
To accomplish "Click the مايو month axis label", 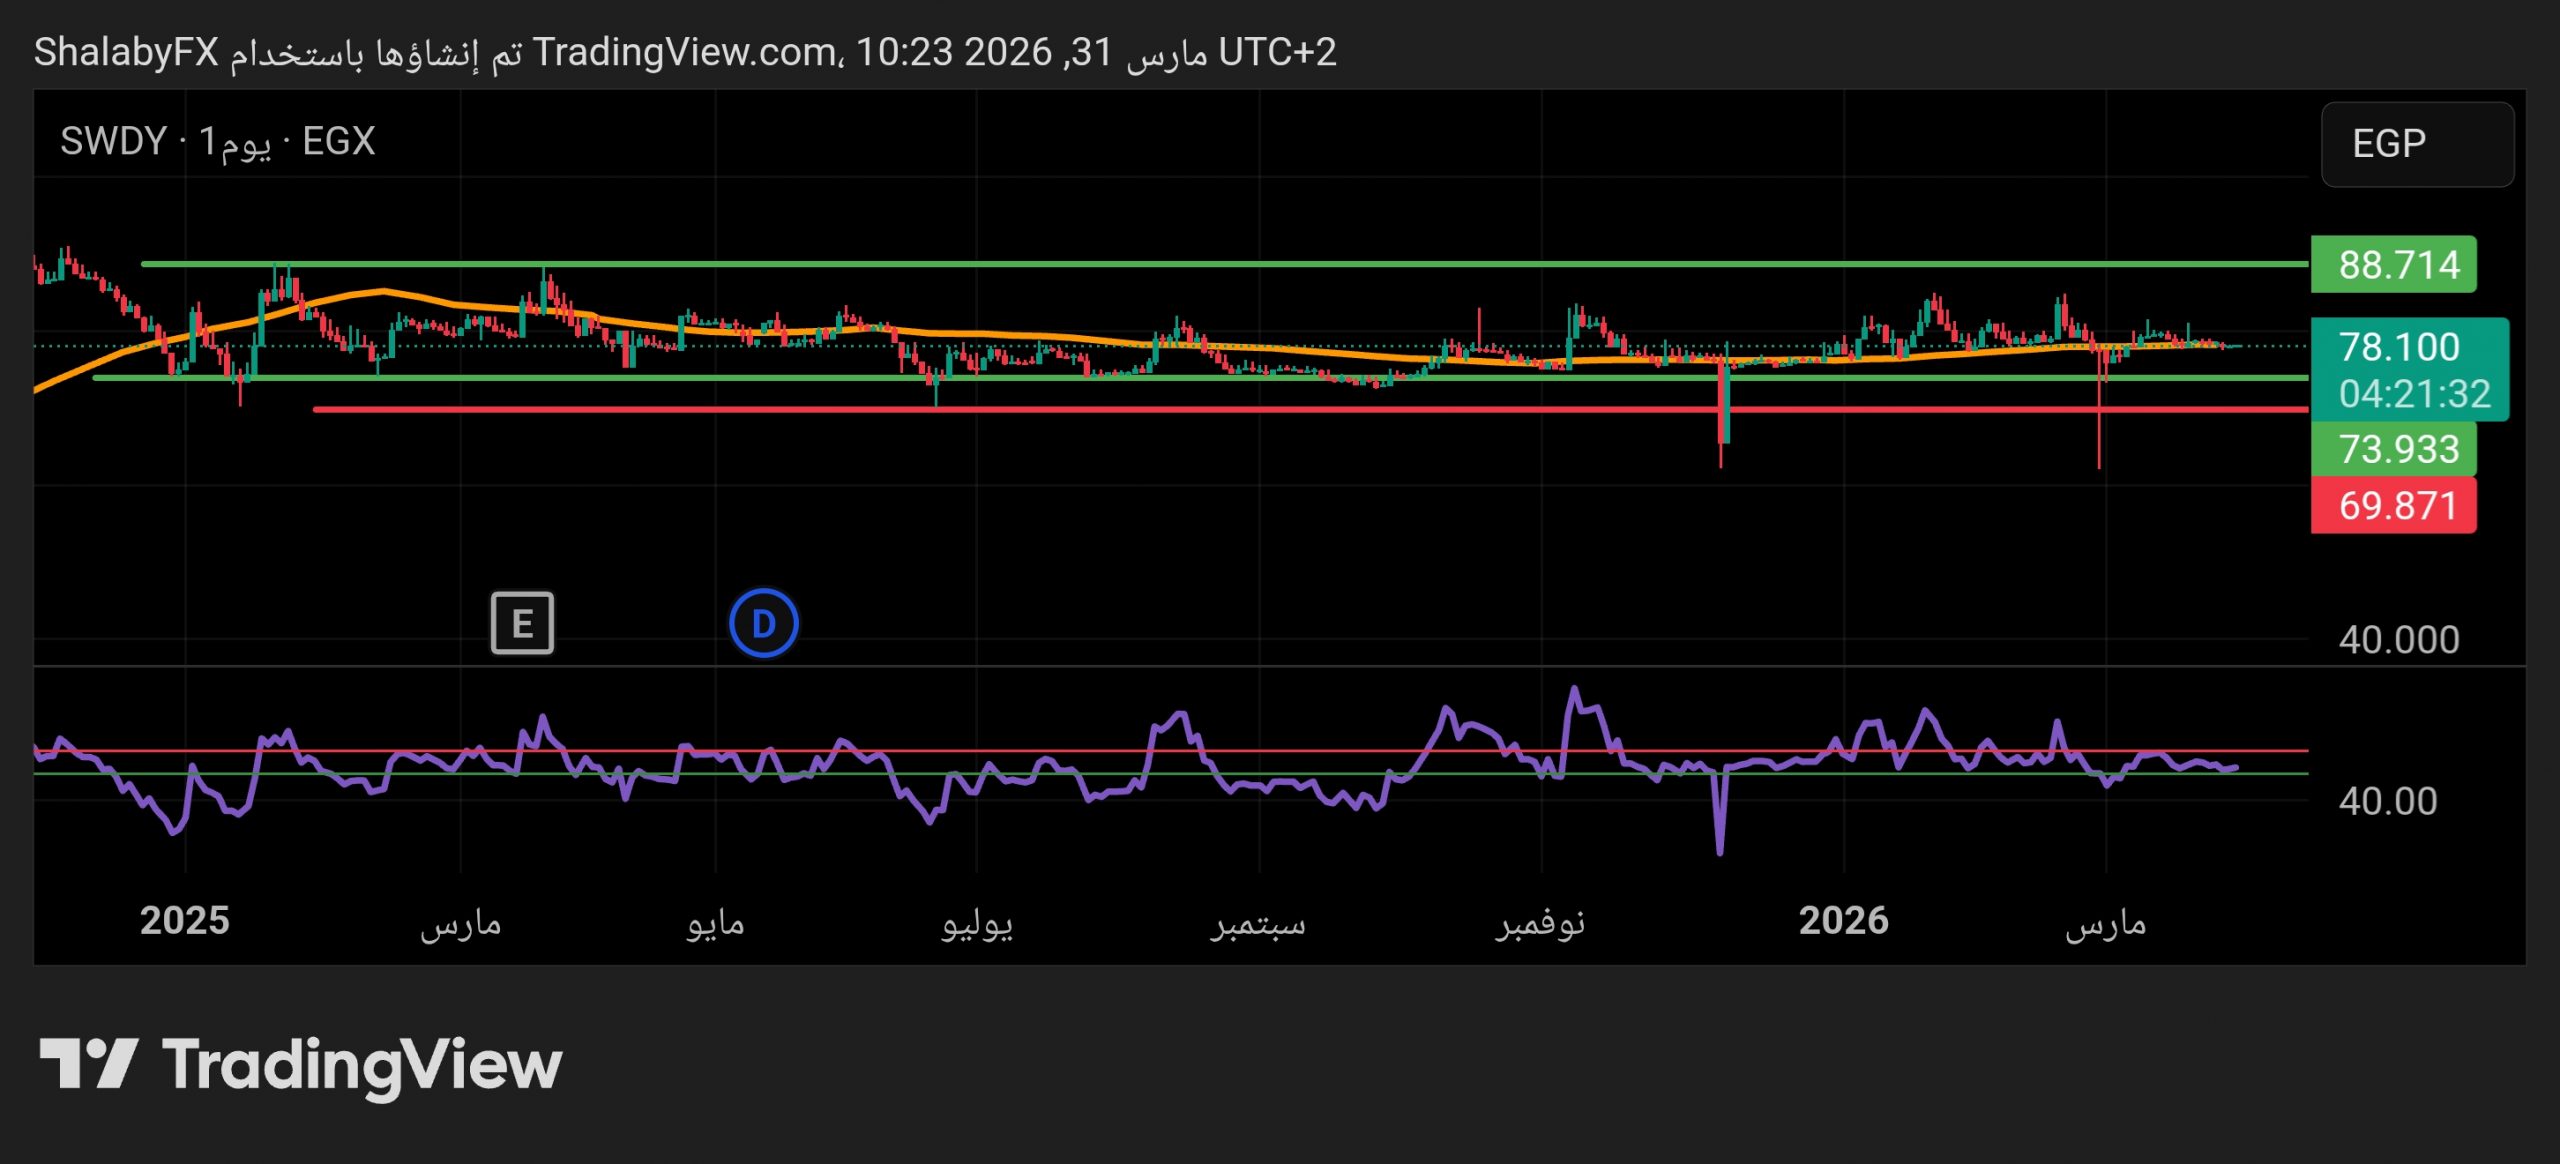I will [715, 923].
